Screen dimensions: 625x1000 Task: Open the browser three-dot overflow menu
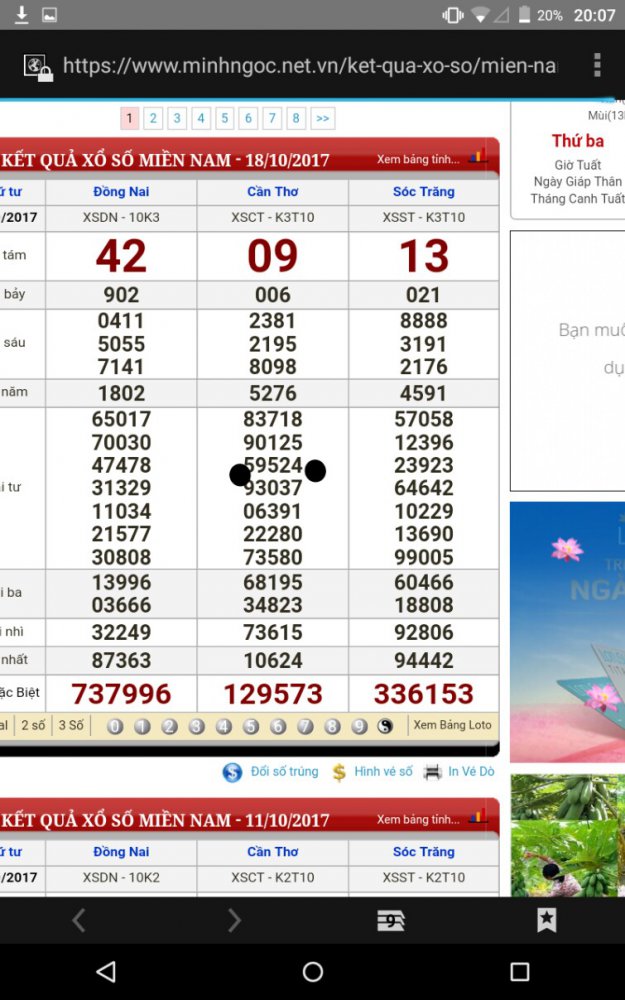[x=597, y=66]
